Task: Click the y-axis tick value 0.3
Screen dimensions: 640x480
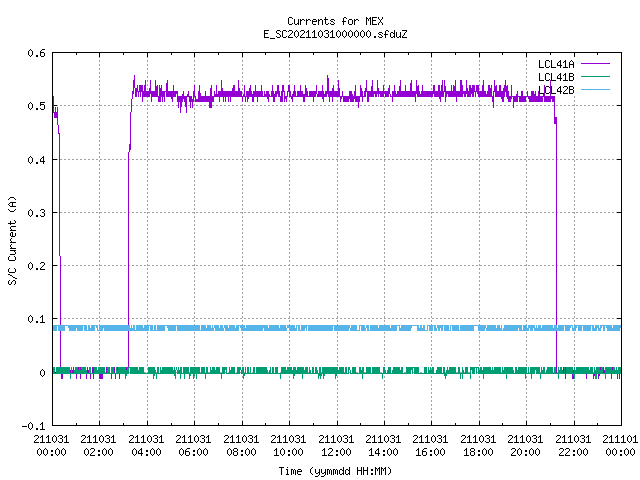Action: point(36,213)
